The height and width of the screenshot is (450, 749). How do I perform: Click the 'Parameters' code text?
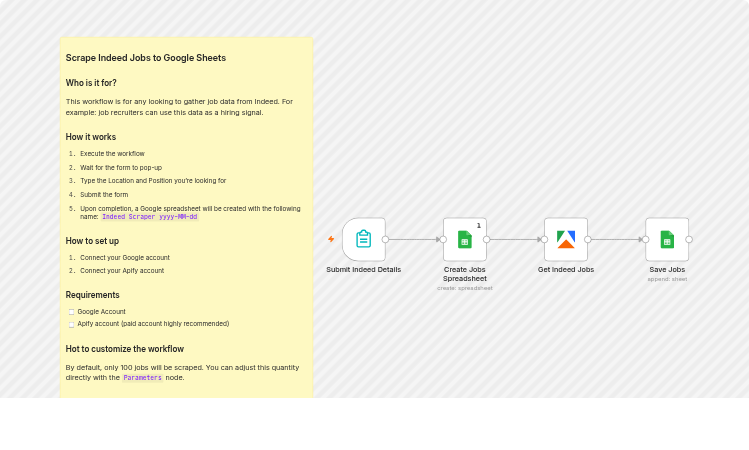pos(142,378)
